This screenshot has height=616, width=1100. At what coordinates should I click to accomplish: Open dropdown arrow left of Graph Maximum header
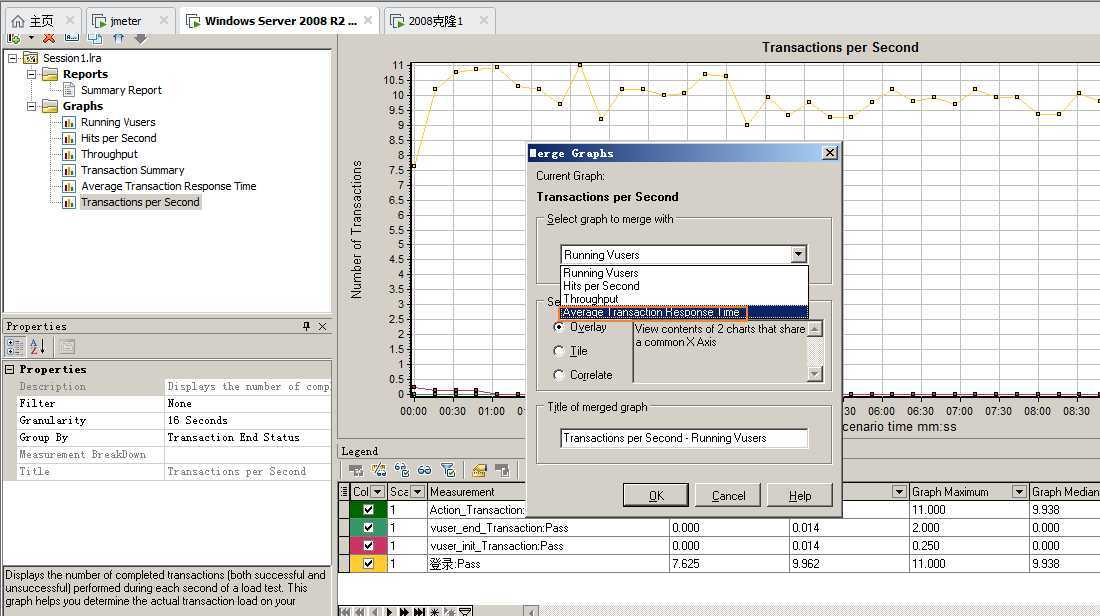(899, 492)
